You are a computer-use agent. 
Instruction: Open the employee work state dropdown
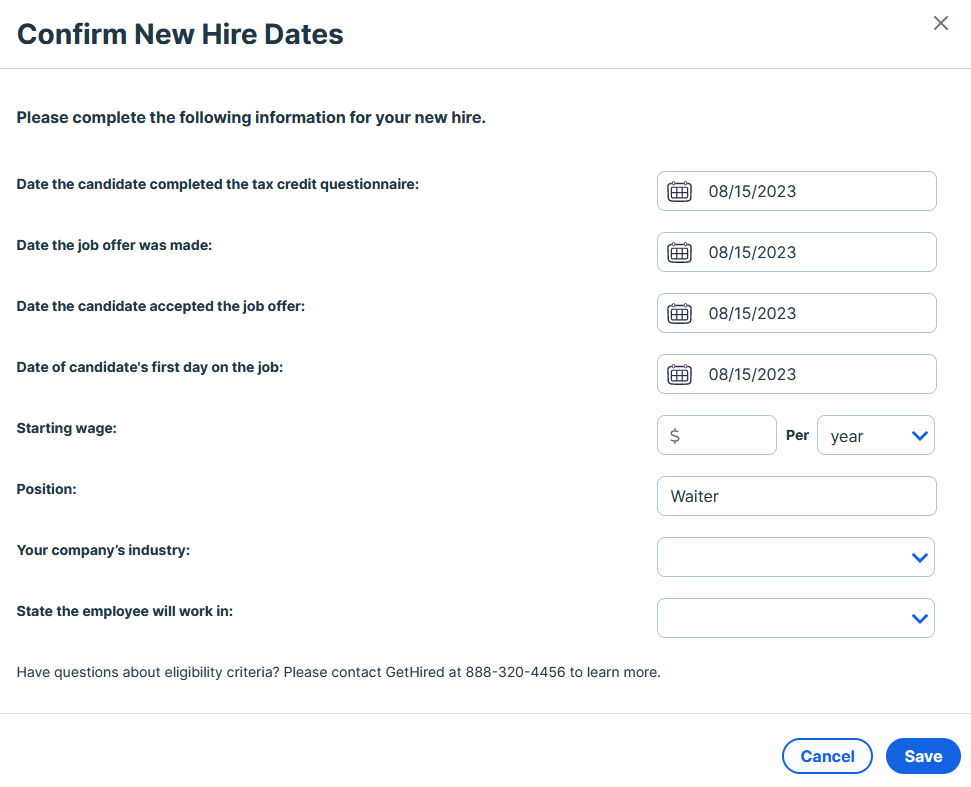point(796,618)
